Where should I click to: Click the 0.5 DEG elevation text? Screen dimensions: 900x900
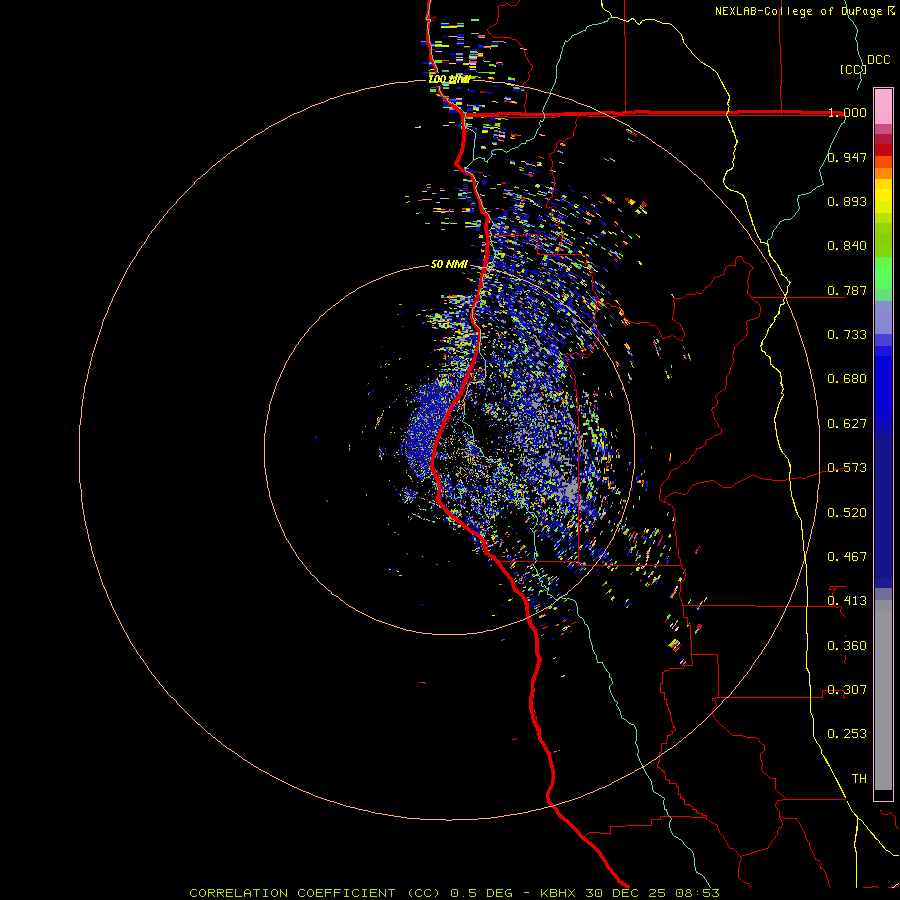pos(481,893)
